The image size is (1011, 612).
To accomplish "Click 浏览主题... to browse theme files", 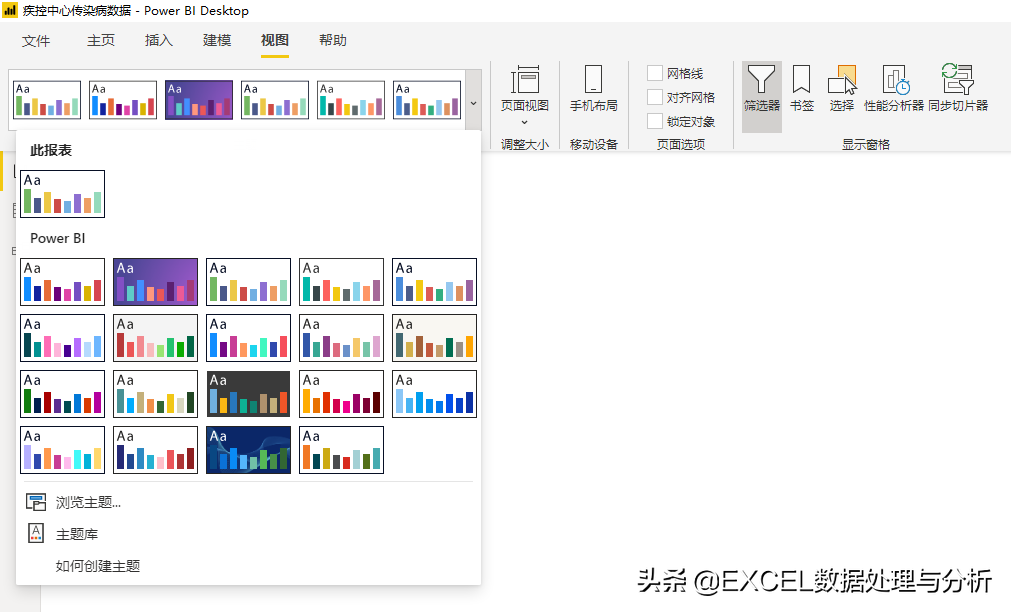I will click(88, 502).
